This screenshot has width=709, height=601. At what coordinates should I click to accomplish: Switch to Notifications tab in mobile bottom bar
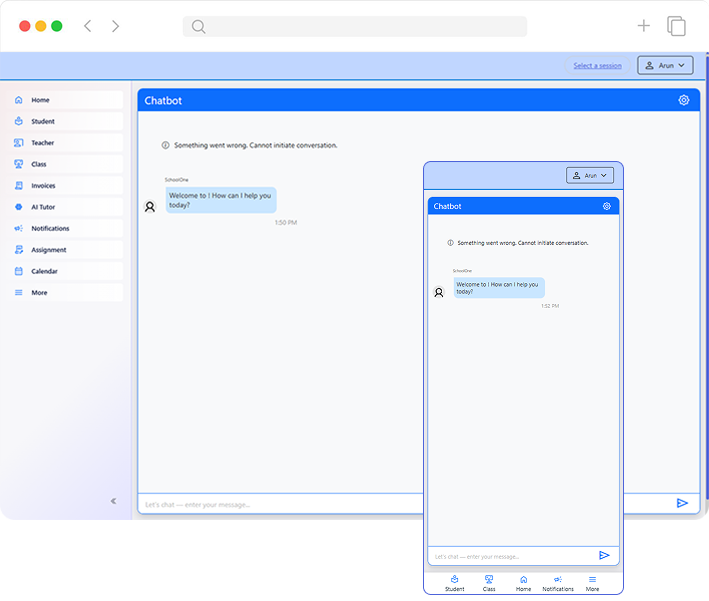558,583
